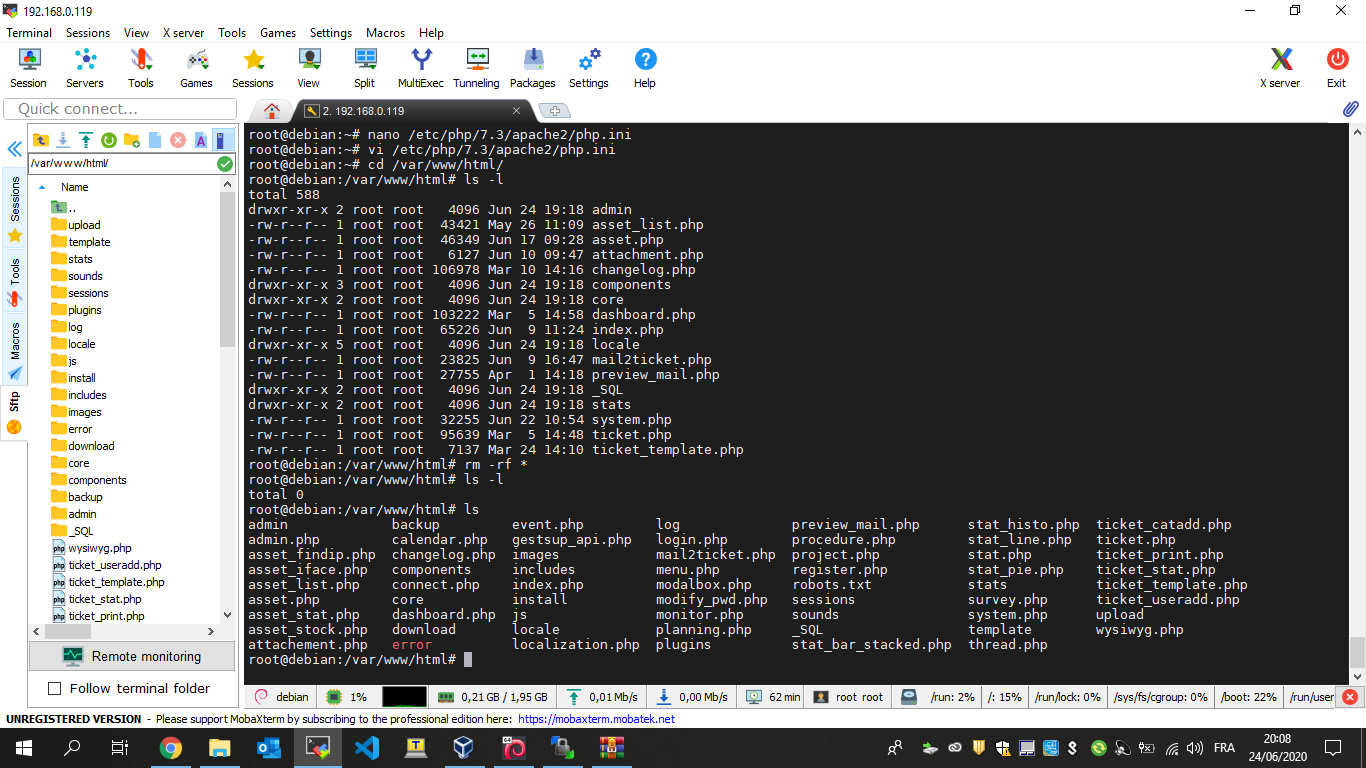Refresh the SFTP folder listing
The height and width of the screenshot is (768, 1366).
click(x=109, y=140)
